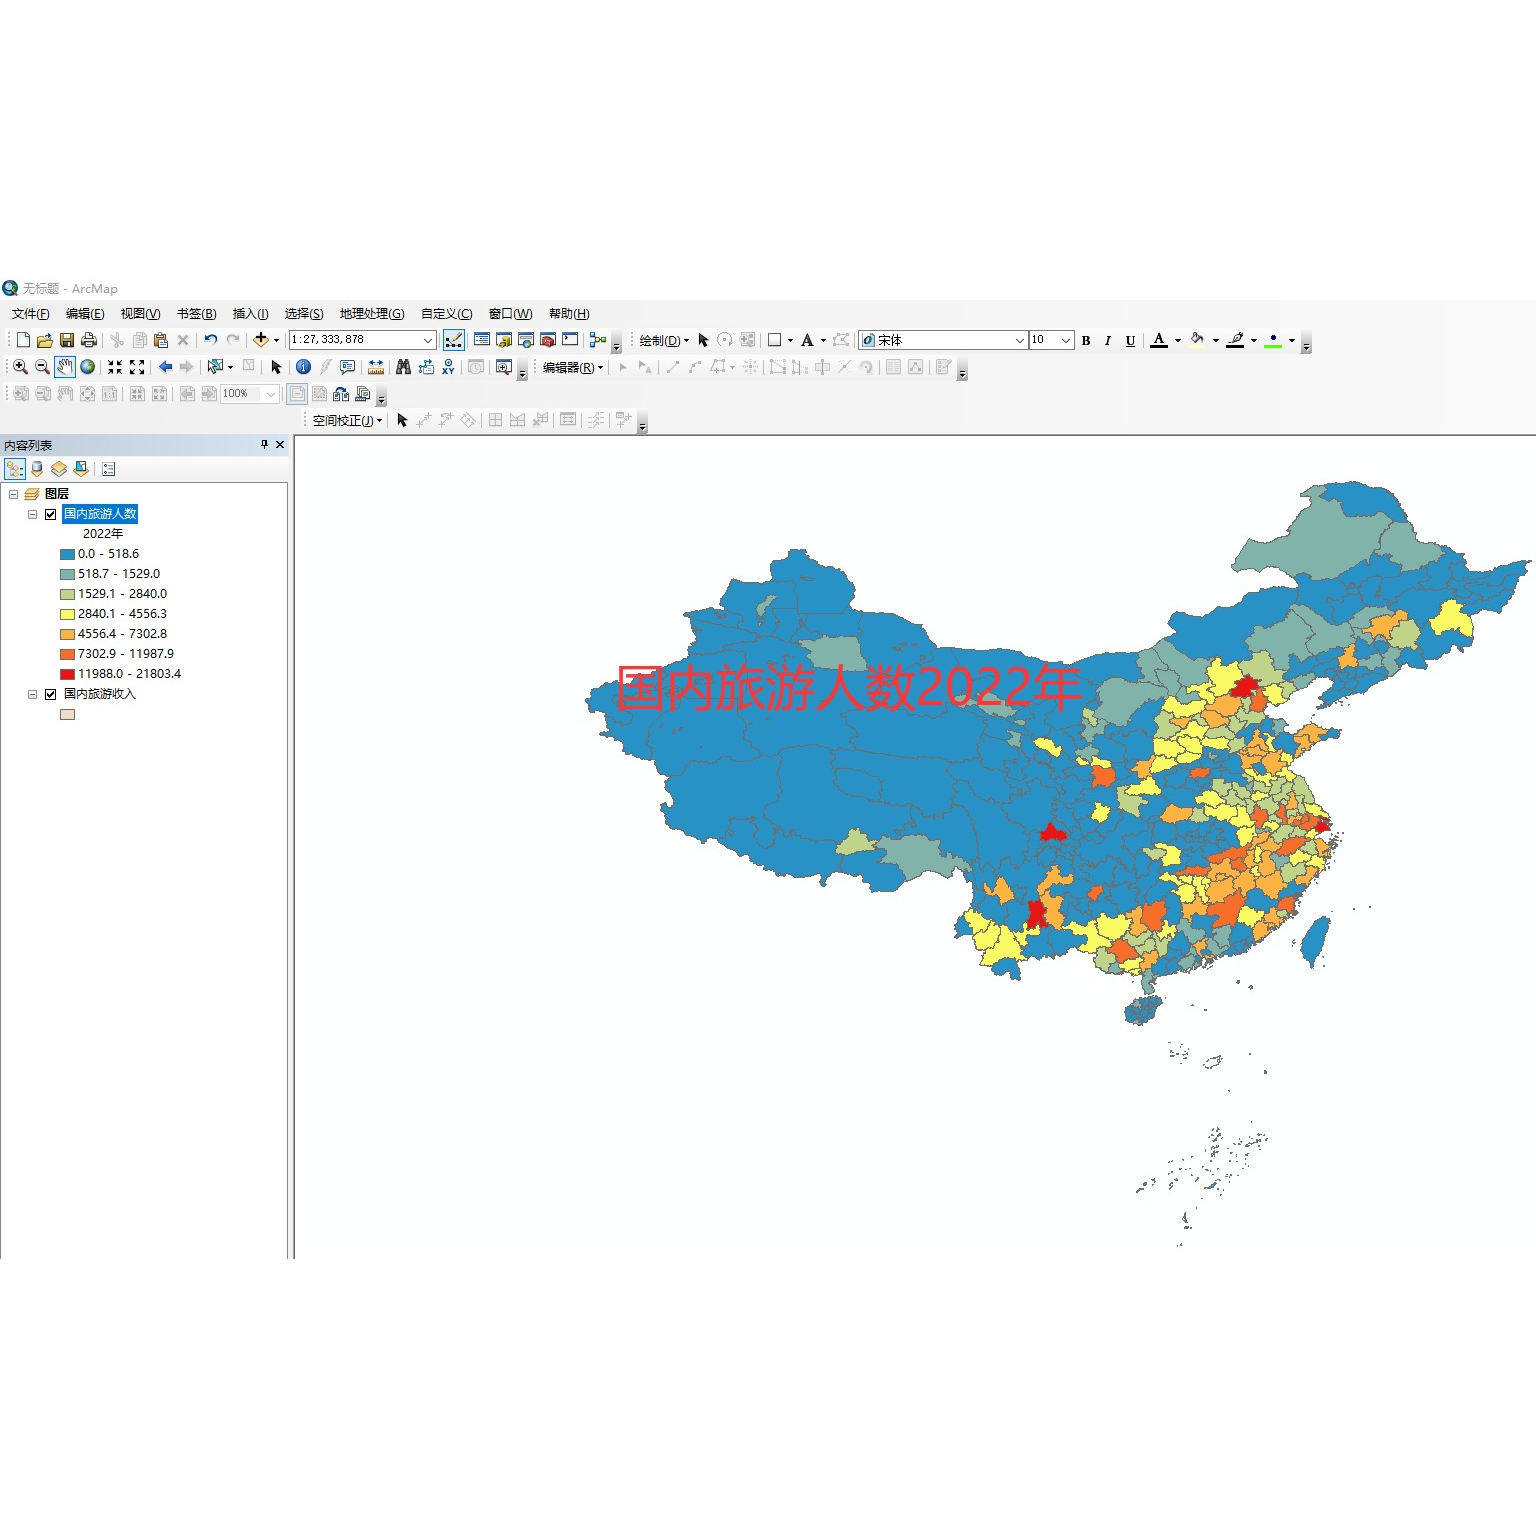The height and width of the screenshot is (1536, 1536).
Task: Select the Zoom In tool
Action: 19,367
